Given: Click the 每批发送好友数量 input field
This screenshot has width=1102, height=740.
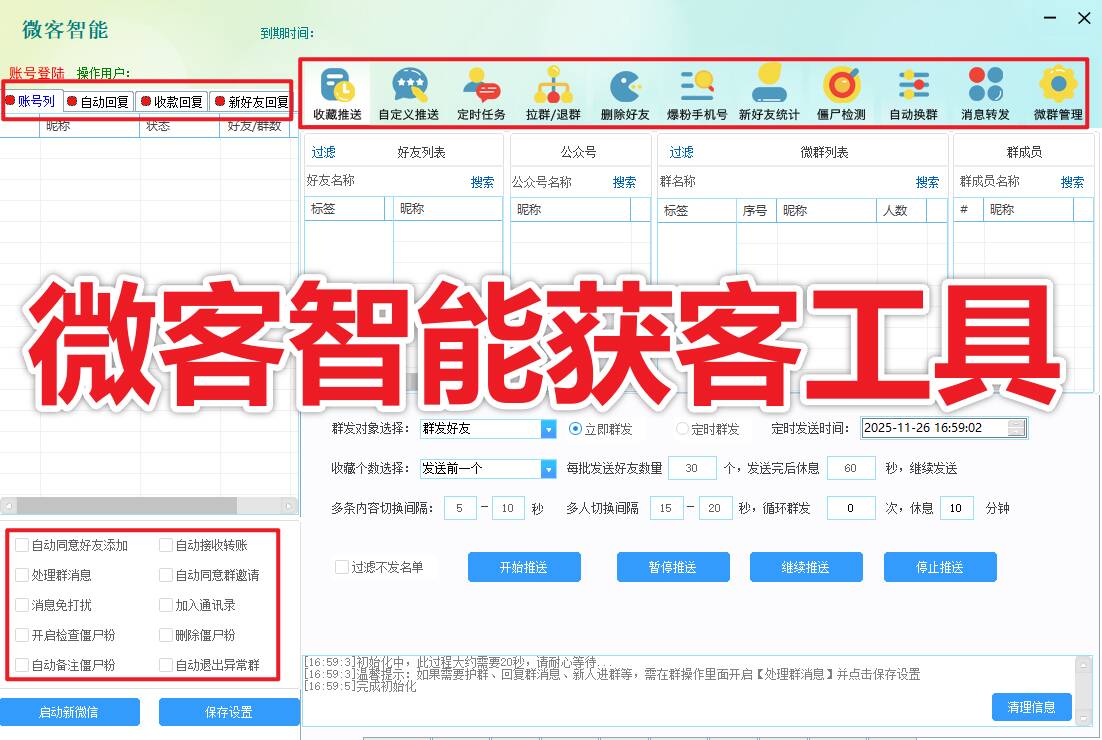Looking at the screenshot, I should [691, 468].
